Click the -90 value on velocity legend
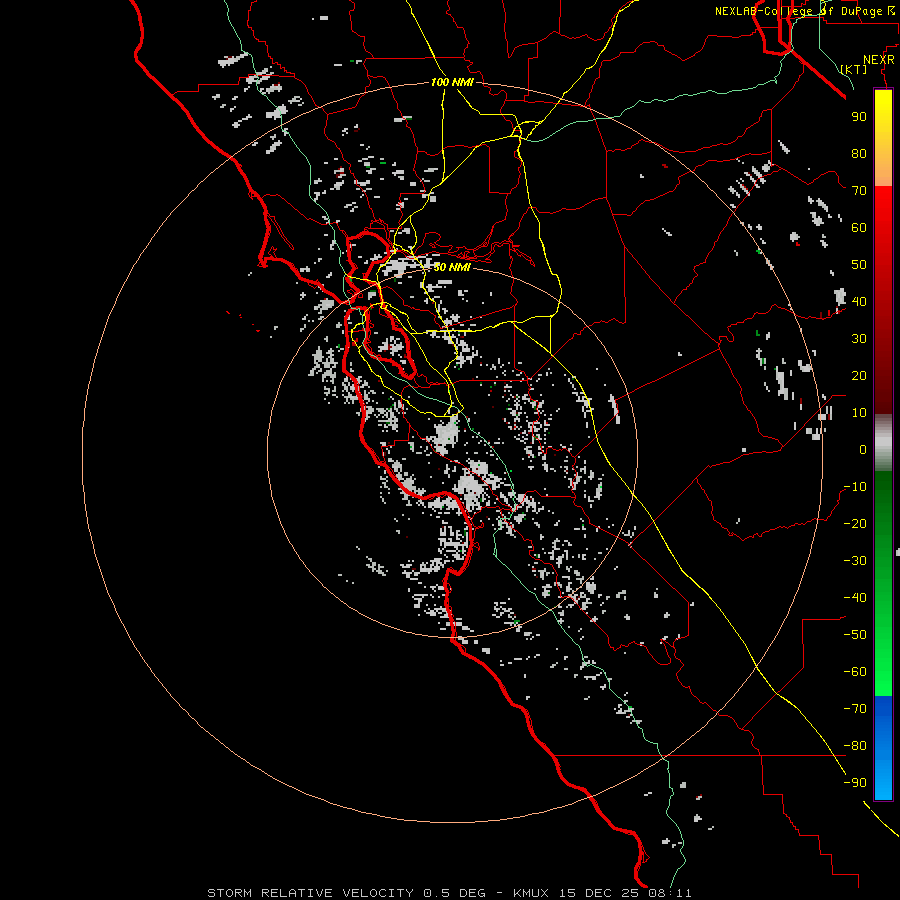The image size is (900, 900). (855, 783)
